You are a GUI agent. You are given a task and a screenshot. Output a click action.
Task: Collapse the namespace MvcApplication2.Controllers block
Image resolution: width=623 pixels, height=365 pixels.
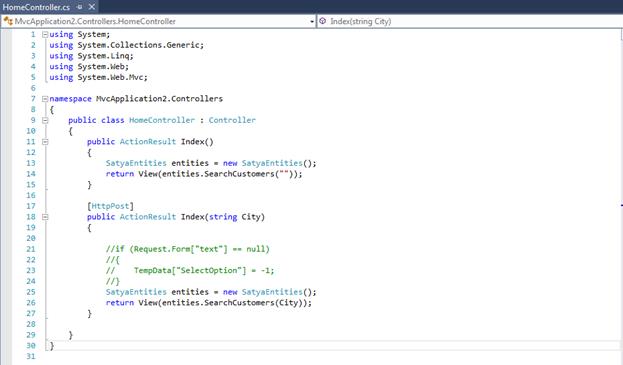[x=45, y=99]
